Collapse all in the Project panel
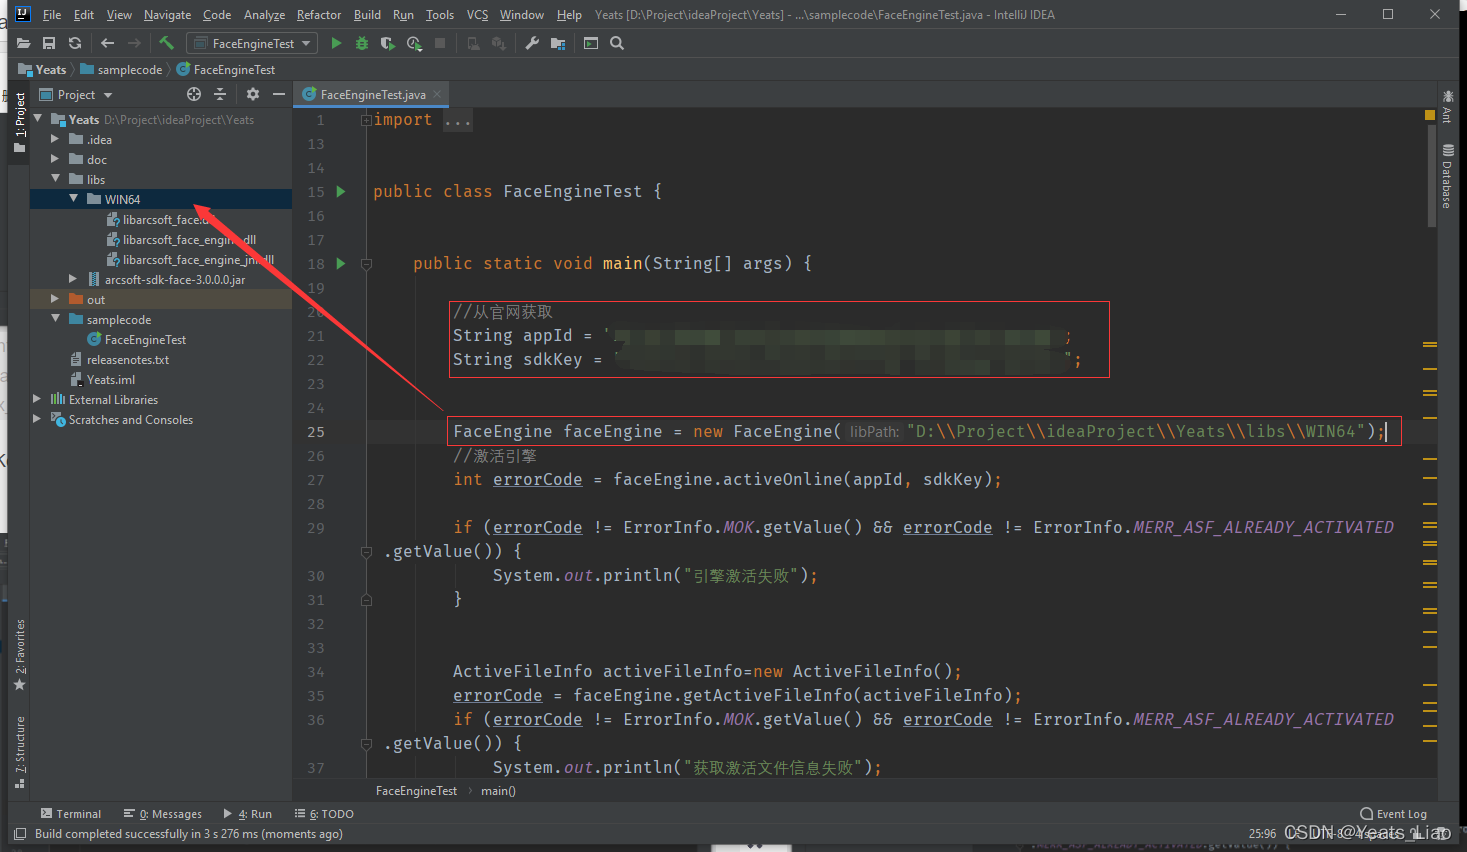This screenshot has height=852, width=1467. pos(220,94)
